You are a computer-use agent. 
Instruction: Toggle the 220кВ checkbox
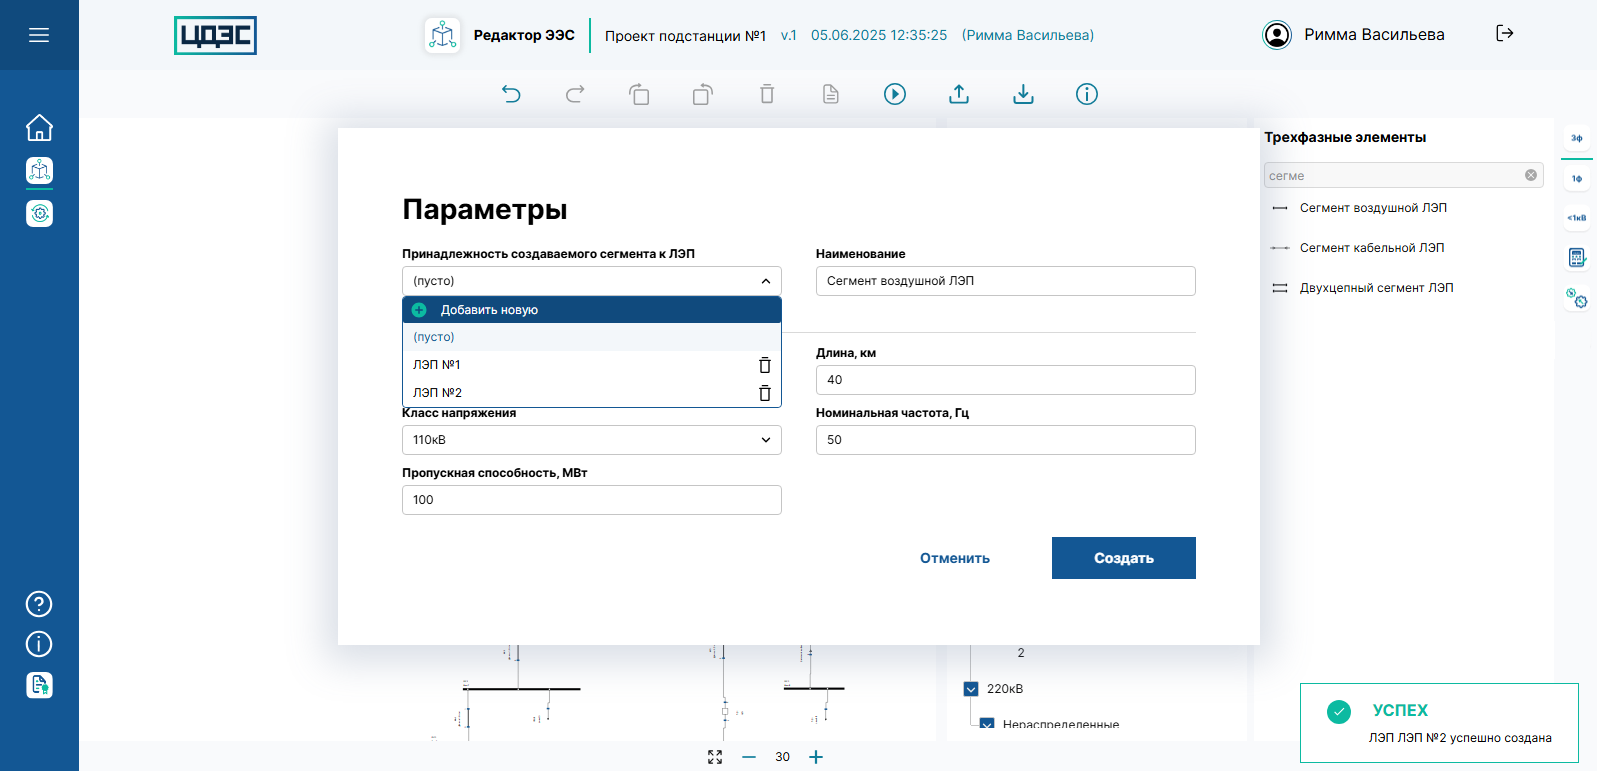(x=971, y=689)
